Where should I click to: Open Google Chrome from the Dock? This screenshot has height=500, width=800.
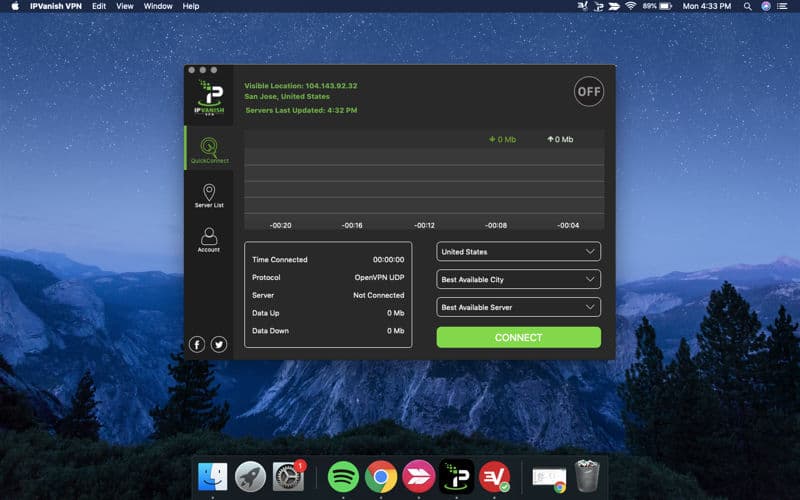381,477
